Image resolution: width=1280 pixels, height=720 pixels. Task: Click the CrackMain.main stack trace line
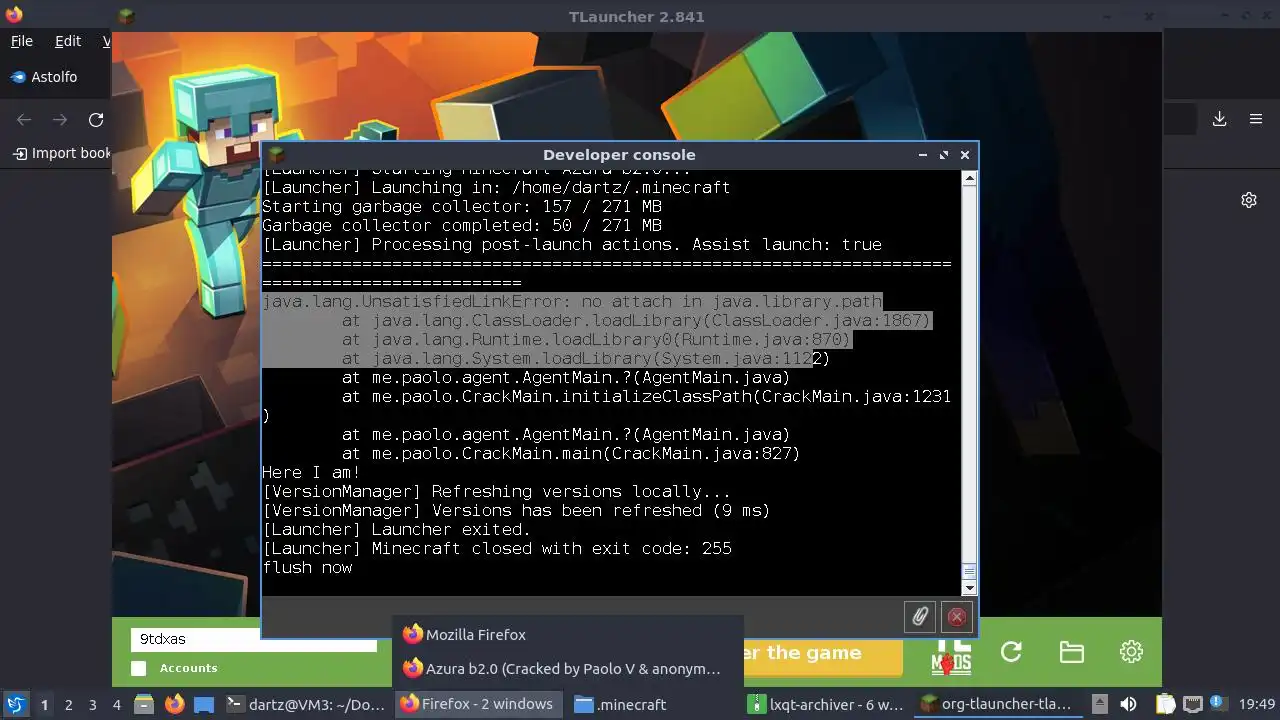(x=571, y=453)
